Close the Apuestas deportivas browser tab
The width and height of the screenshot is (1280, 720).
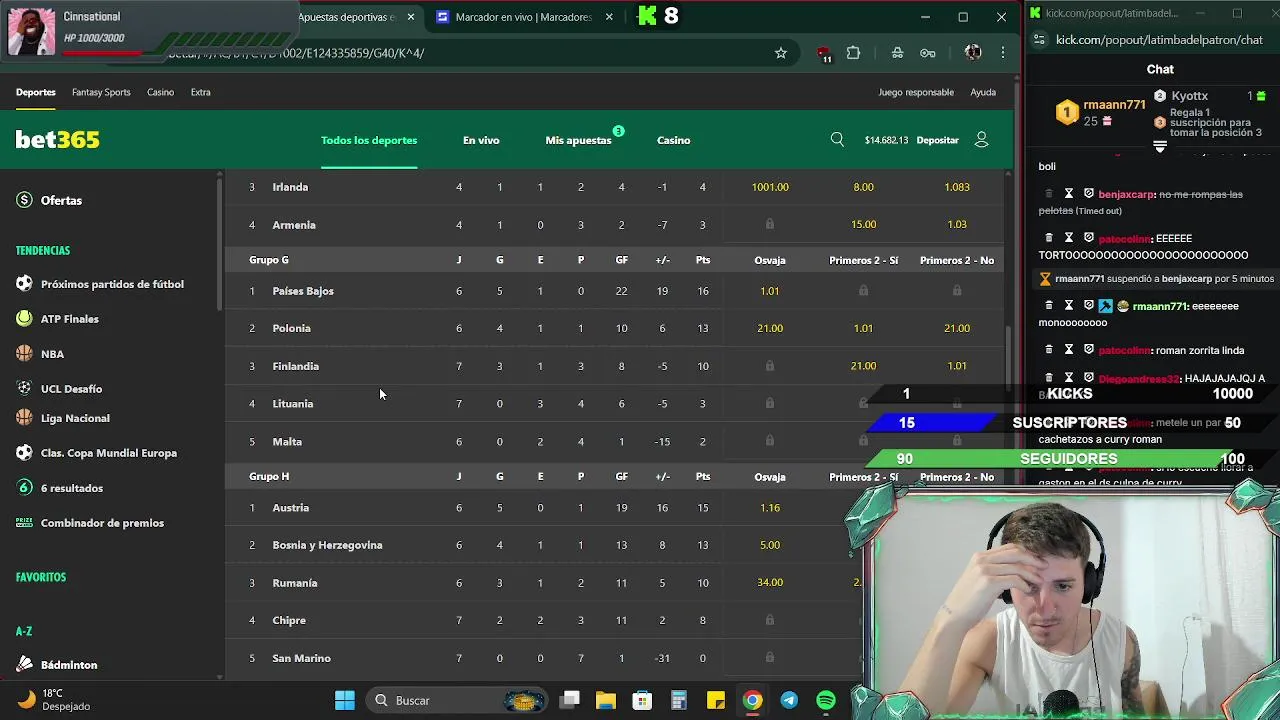(410, 17)
